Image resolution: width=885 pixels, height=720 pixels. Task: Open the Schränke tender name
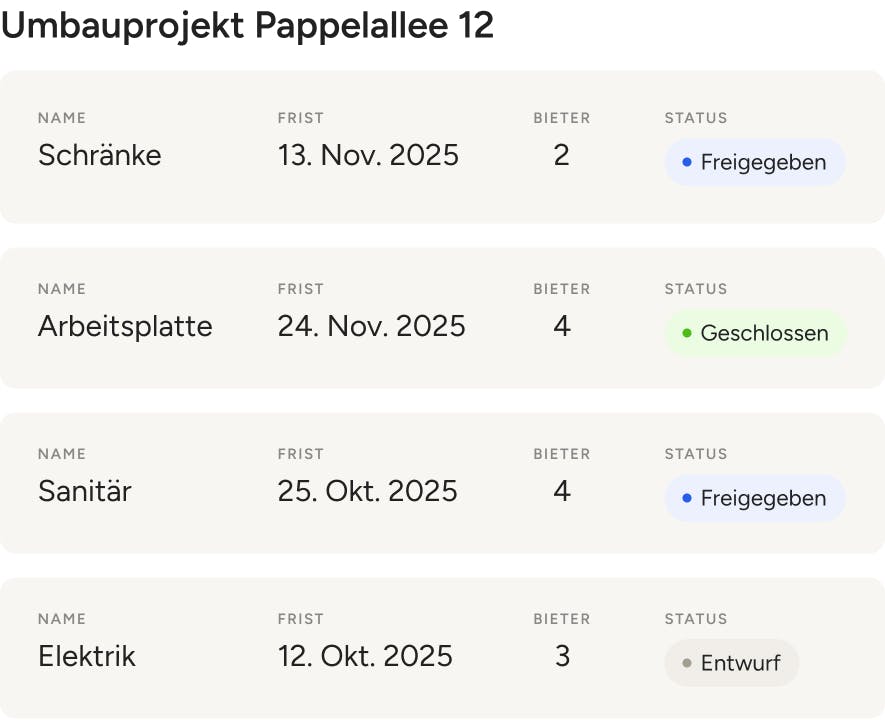tap(100, 155)
